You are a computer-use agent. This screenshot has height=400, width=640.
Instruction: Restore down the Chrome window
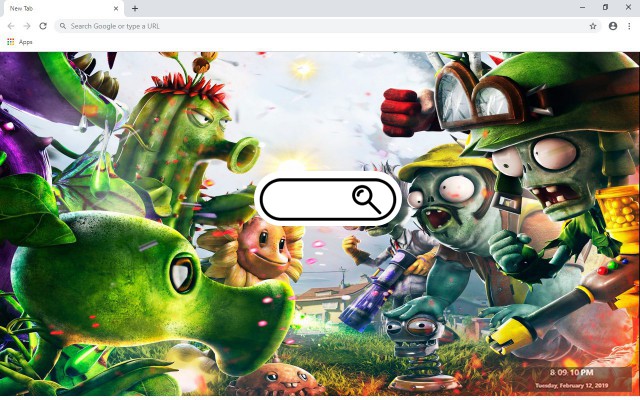[605, 7]
